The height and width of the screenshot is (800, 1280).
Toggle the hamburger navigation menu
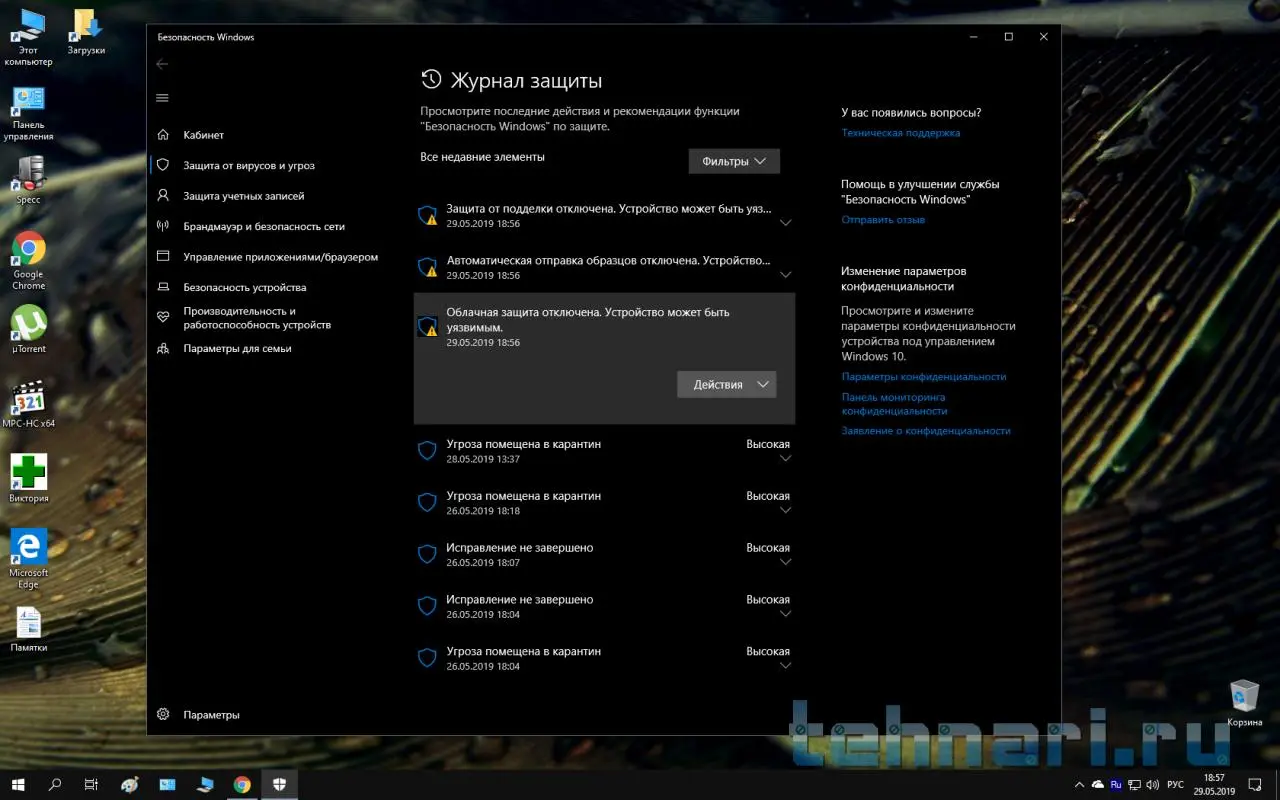click(x=162, y=97)
